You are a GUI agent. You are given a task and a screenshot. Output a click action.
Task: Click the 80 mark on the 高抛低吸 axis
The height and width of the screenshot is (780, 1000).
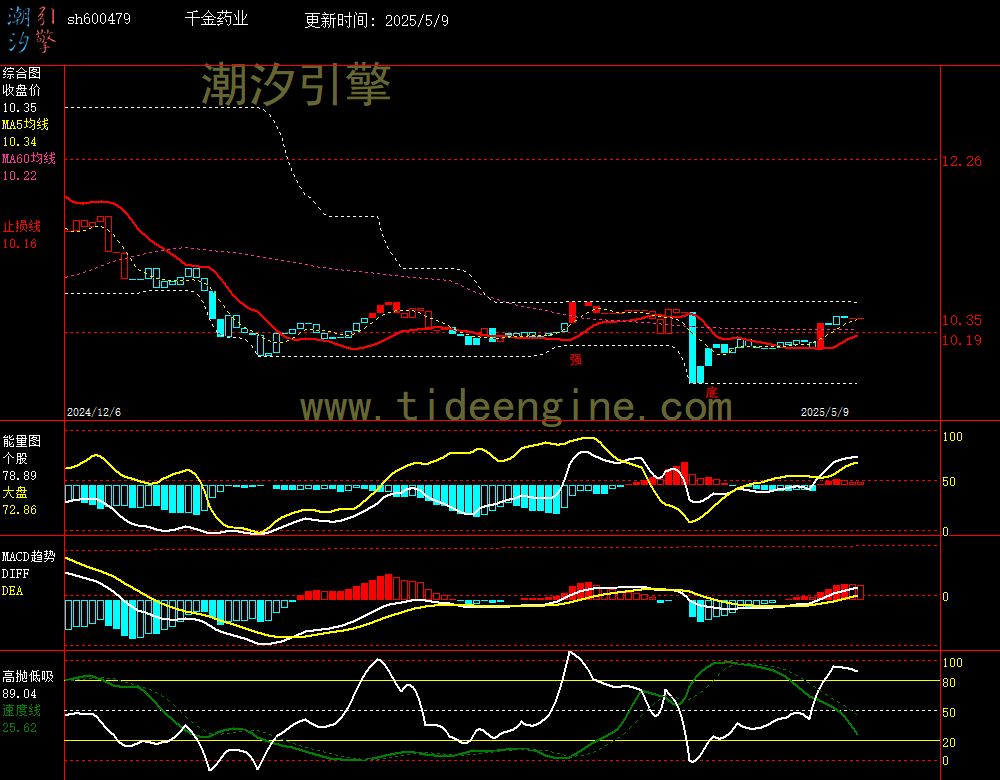[949, 683]
